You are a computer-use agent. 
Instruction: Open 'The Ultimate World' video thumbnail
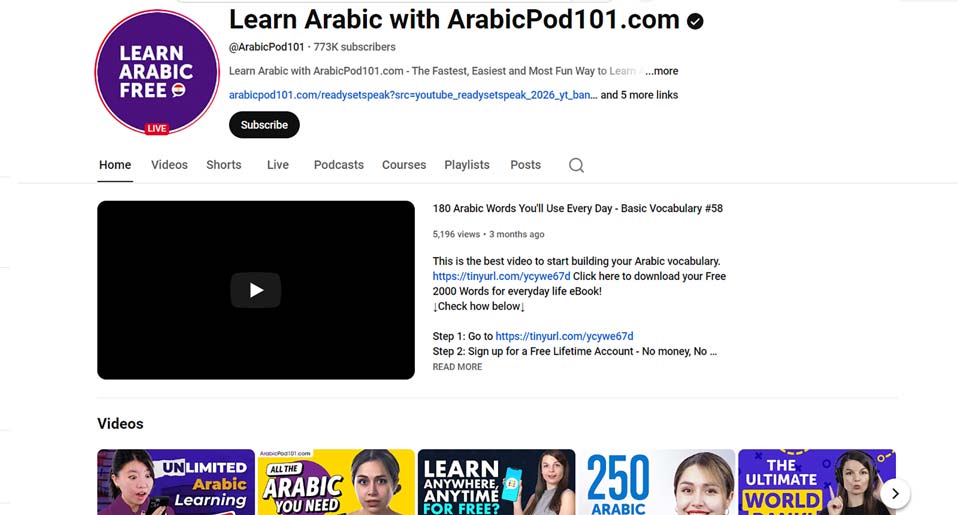817,482
